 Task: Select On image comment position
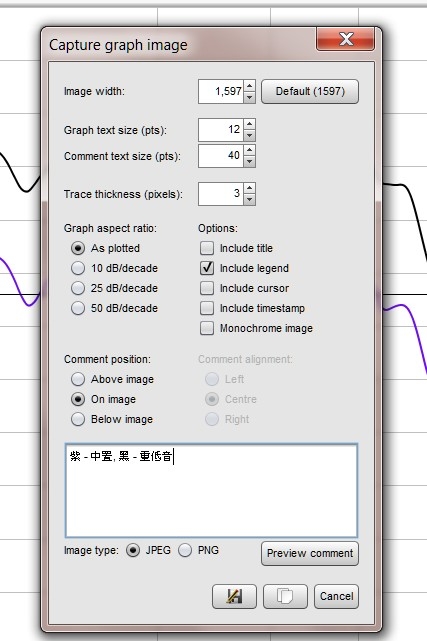(78, 399)
